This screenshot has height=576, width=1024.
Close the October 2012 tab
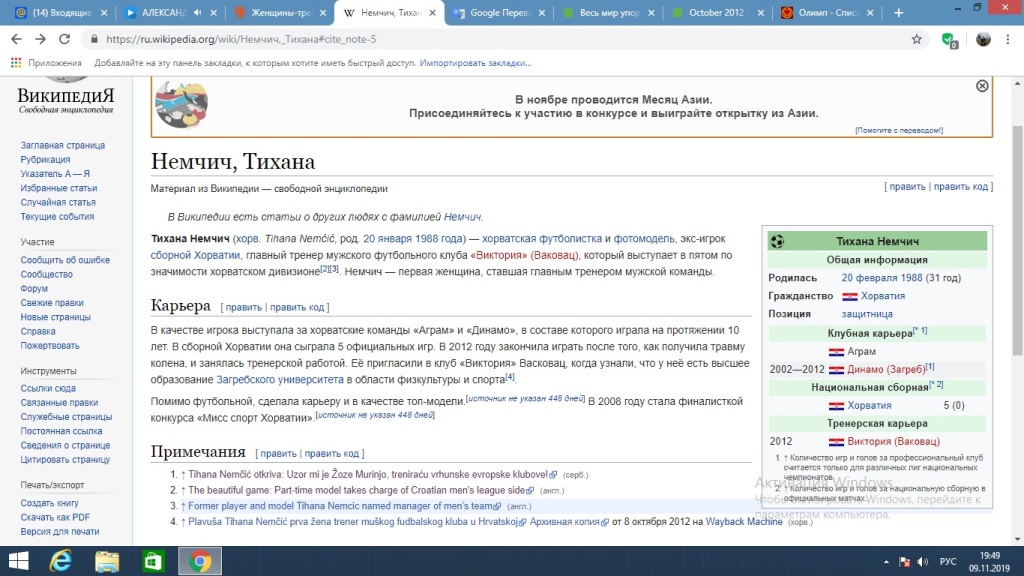click(760, 12)
